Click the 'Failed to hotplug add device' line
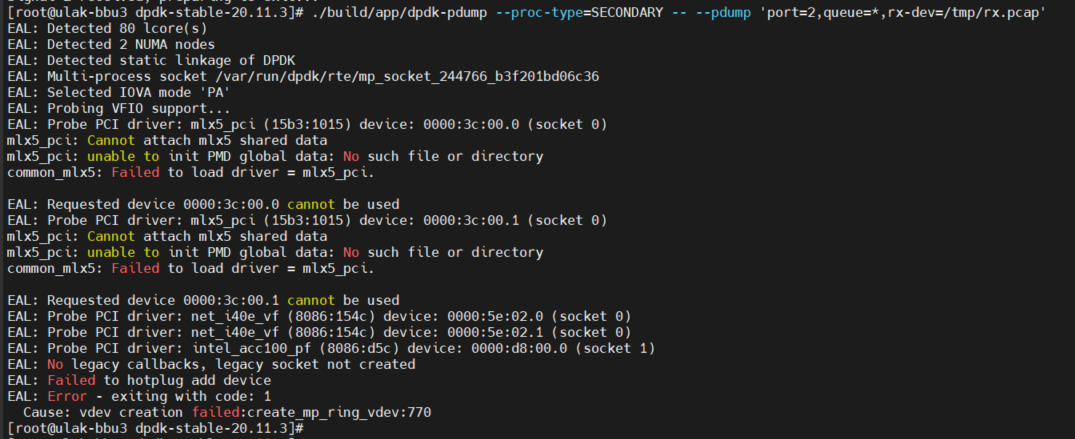The height and width of the screenshot is (439, 1075). [x=139, y=381]
